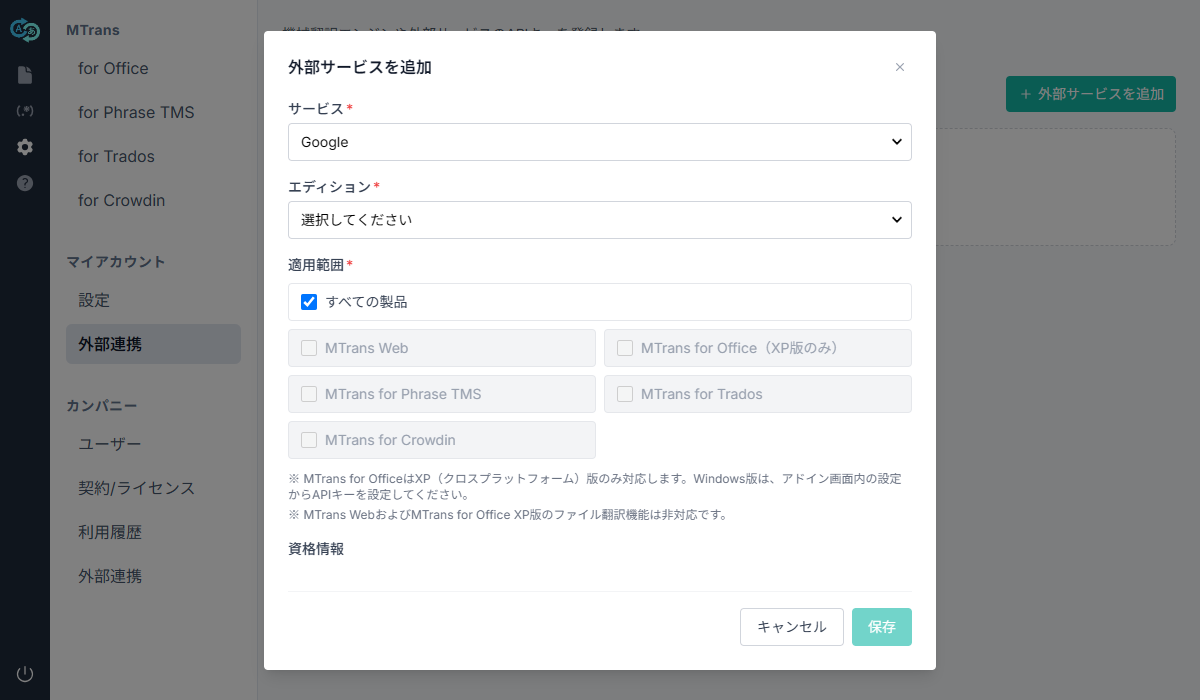
Task: Open the document file icon in sidebar
Action: pyautogui.click(x=25, y=75)
